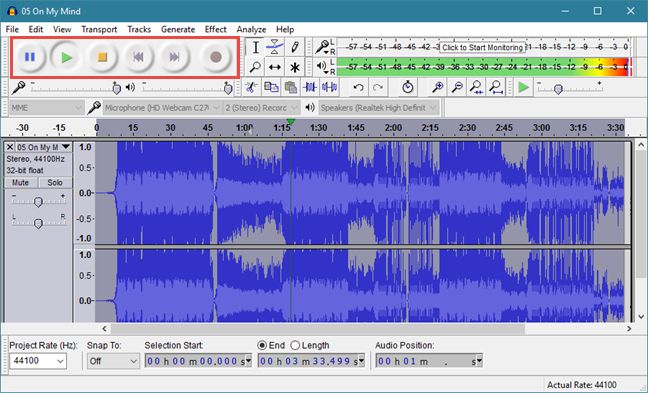Image resolution: width=648 pixels, height=393 pixels.
Task: Click the Cut scissors icon
Action: [250, 87]
